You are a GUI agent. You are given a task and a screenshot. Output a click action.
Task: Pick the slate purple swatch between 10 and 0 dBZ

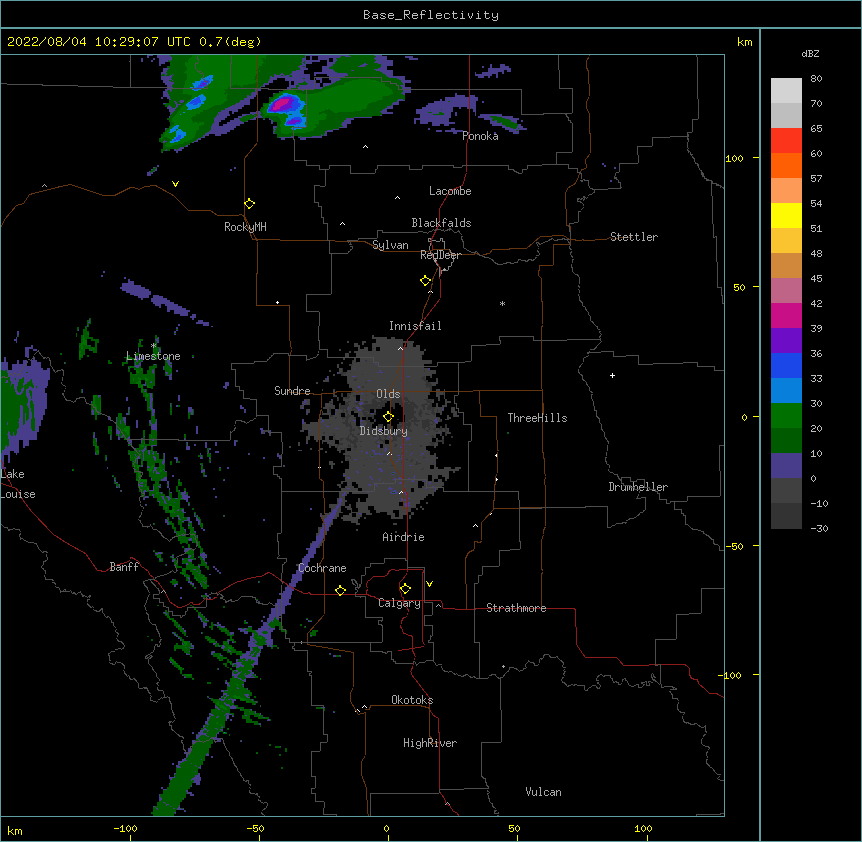[x=786, y=466]
